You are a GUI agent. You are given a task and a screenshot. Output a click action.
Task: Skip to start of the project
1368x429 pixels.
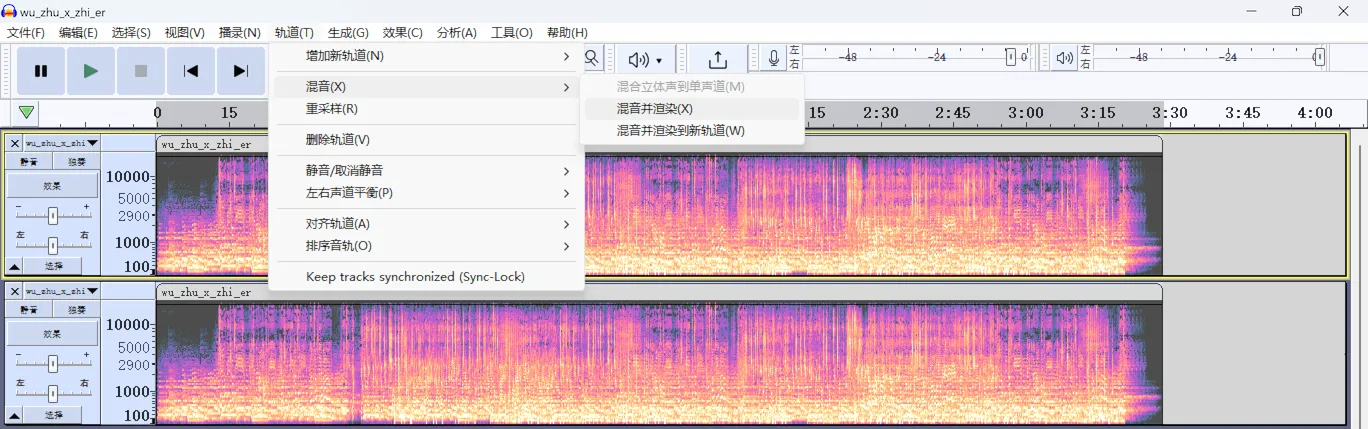(x=191, y=71)
